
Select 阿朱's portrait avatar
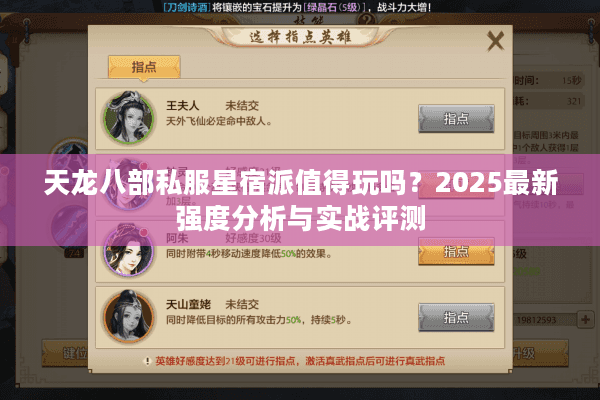pyautogui.click(x=129, y=250)
